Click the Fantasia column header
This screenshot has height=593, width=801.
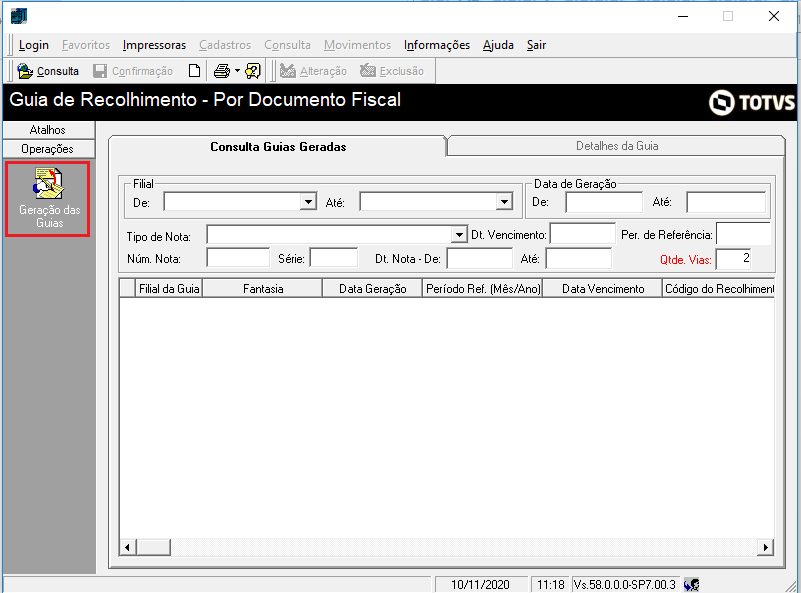tap(263, 289)
